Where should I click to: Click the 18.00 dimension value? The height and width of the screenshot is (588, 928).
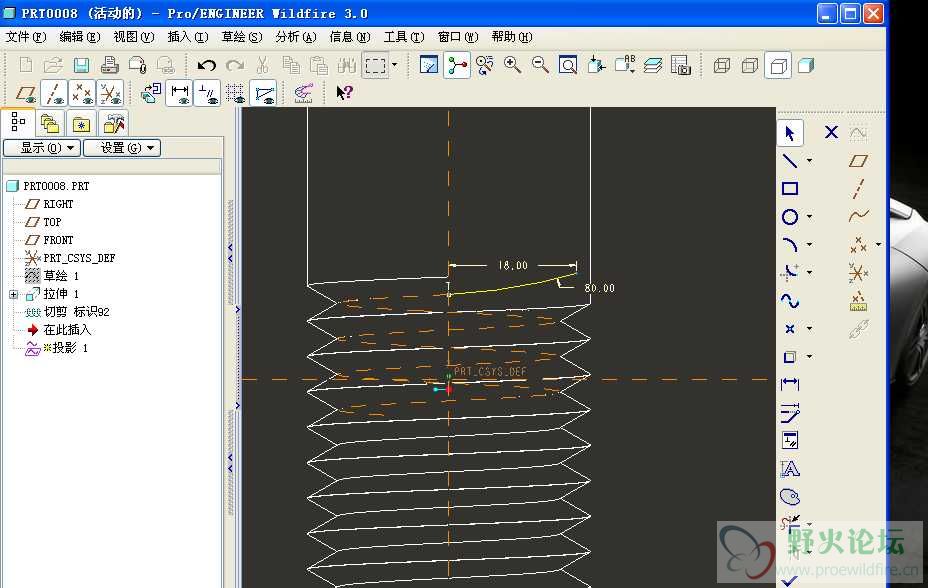point(513,266)
